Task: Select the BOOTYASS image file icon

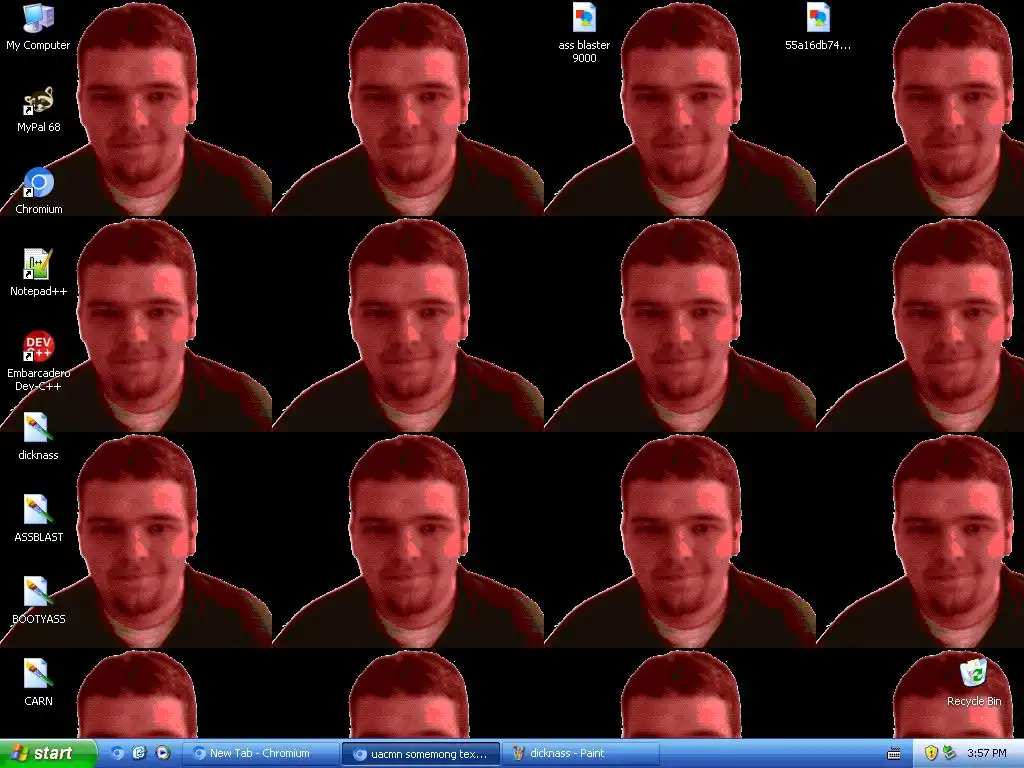Action: tap(38, 601)
